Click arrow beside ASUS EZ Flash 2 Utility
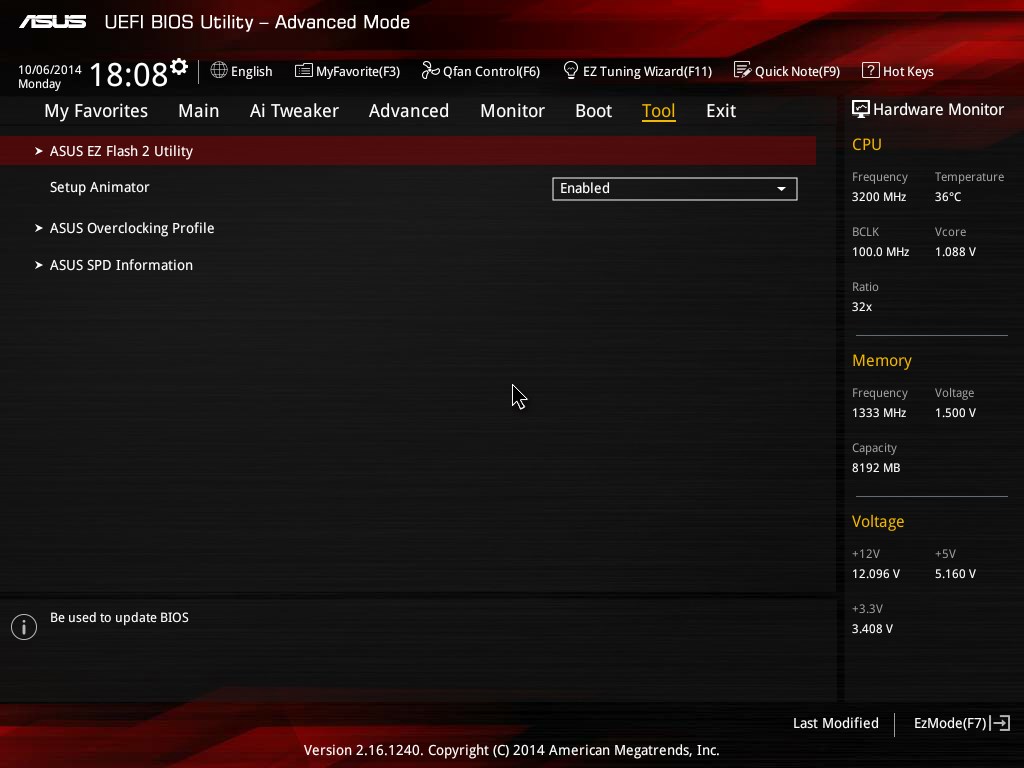The image size is (1024, 768). [x=39, y=151]
